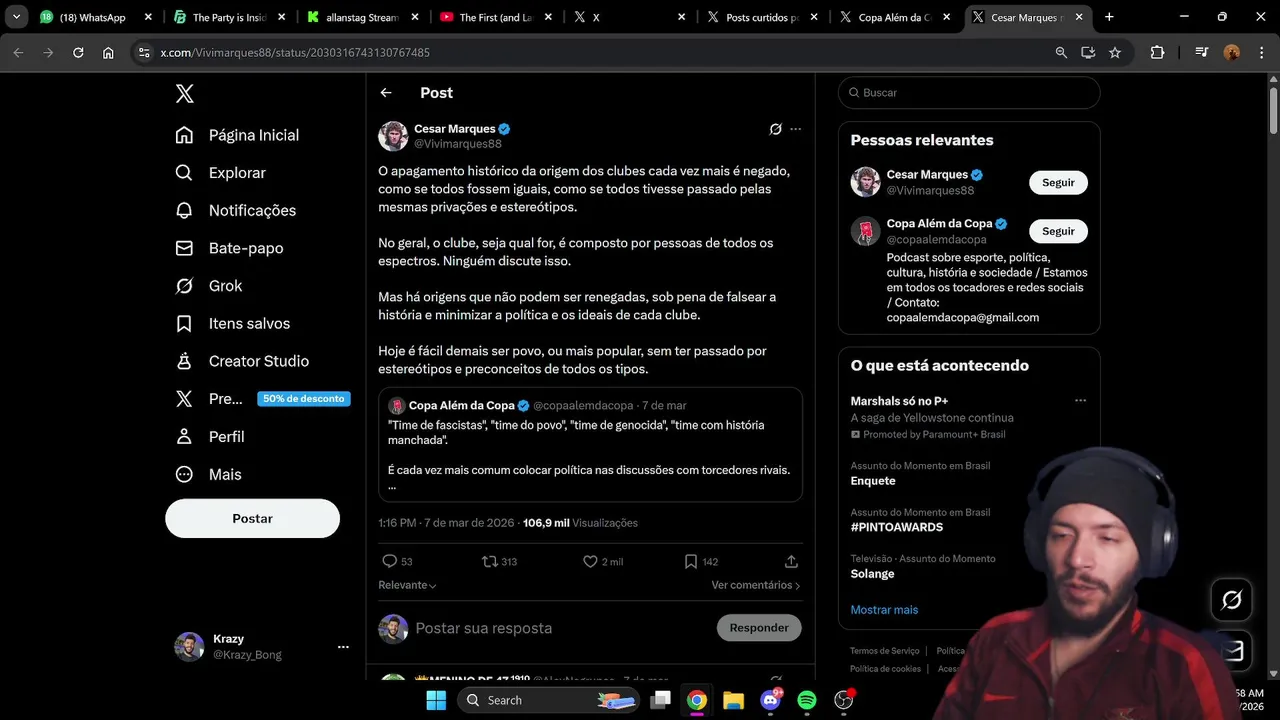The width and height of the screenshot is (1280, 720).
Task: Switch to The First (and Last) YouTube tab
Action: click(x=497, y=17)
